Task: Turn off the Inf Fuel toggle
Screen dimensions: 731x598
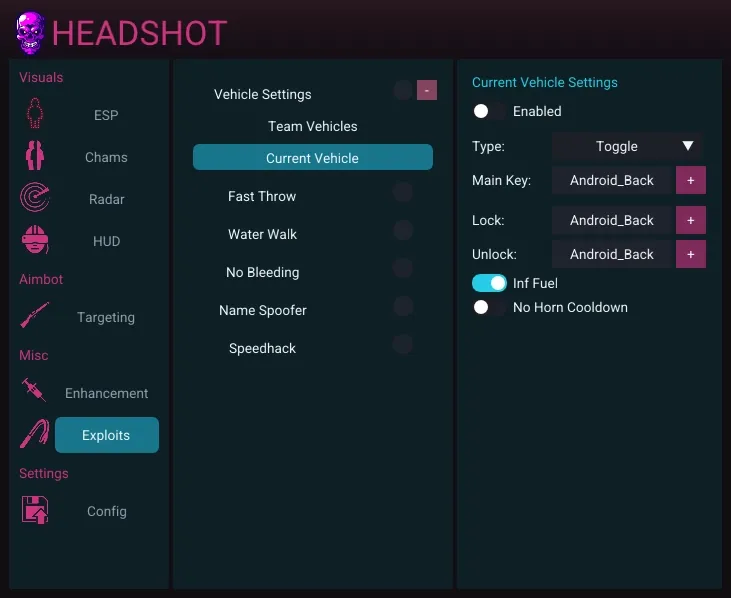Action: point(489,283)
